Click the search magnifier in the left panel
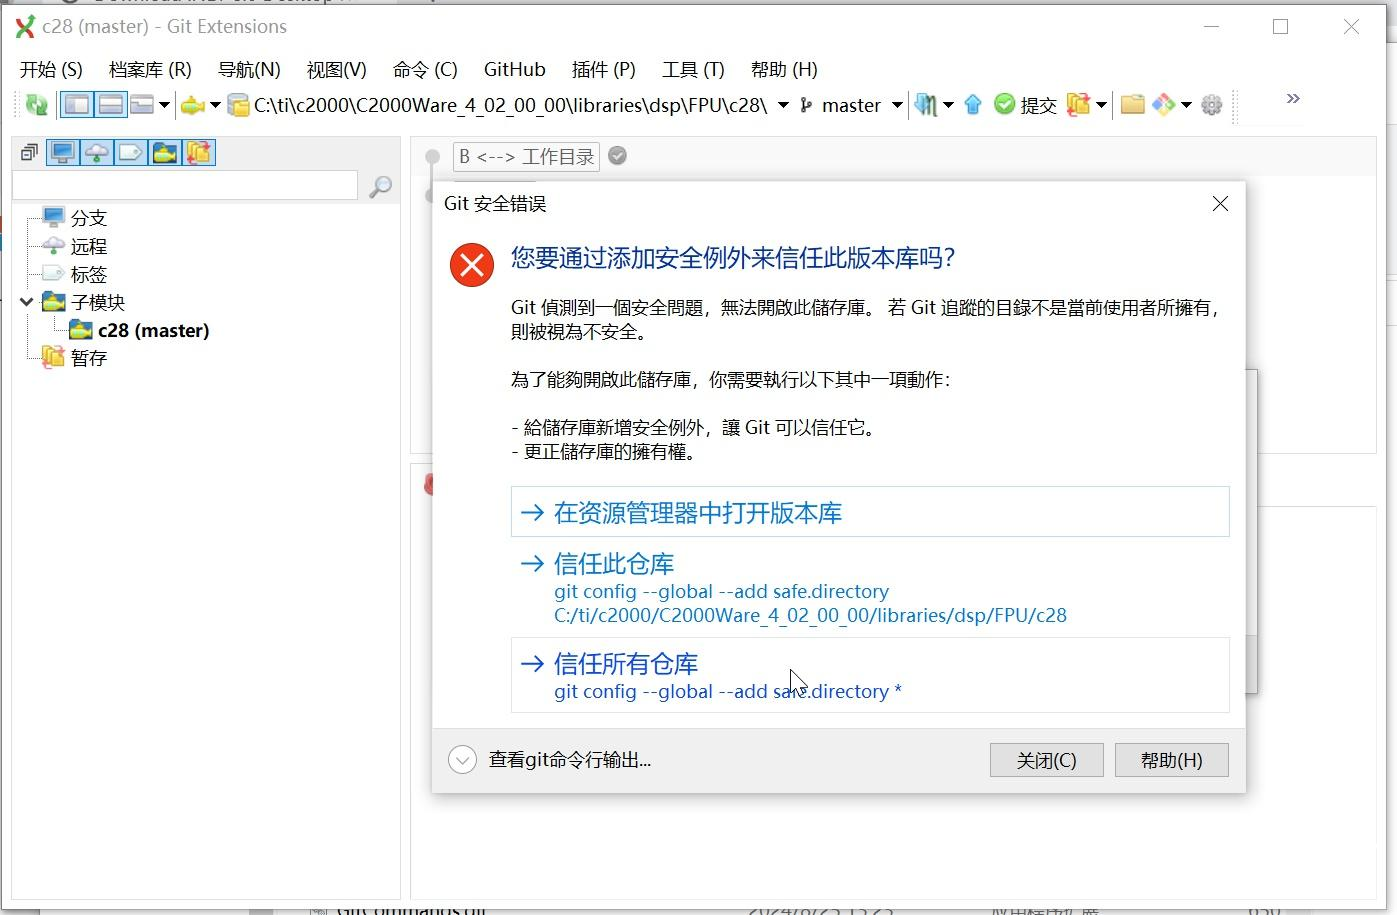This screenshot has width=1397, height=915. tap(380, 187)
